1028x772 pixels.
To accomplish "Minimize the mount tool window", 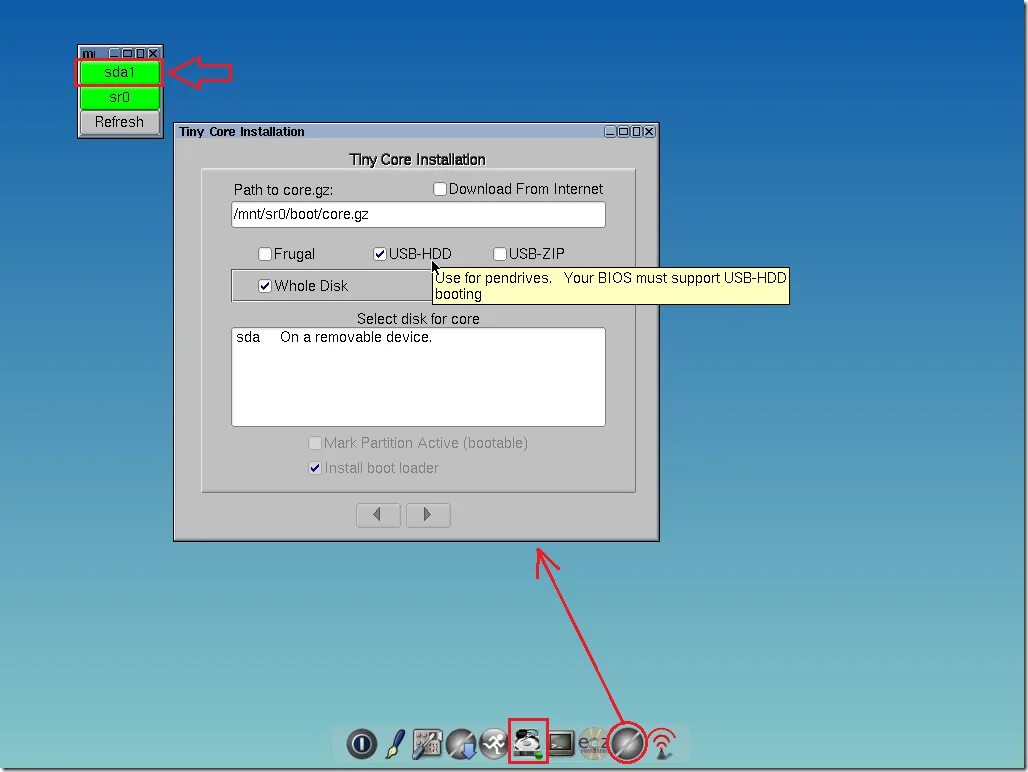I will 114,53.
